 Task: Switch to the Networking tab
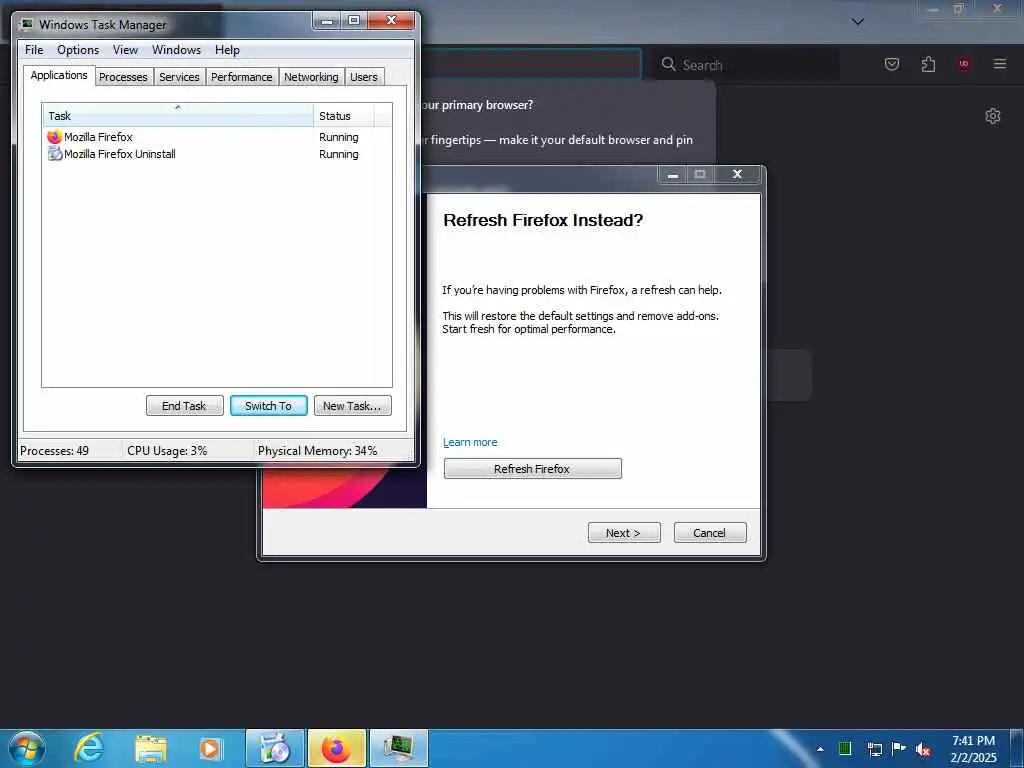pyautogui.click(x=311, y=76)
